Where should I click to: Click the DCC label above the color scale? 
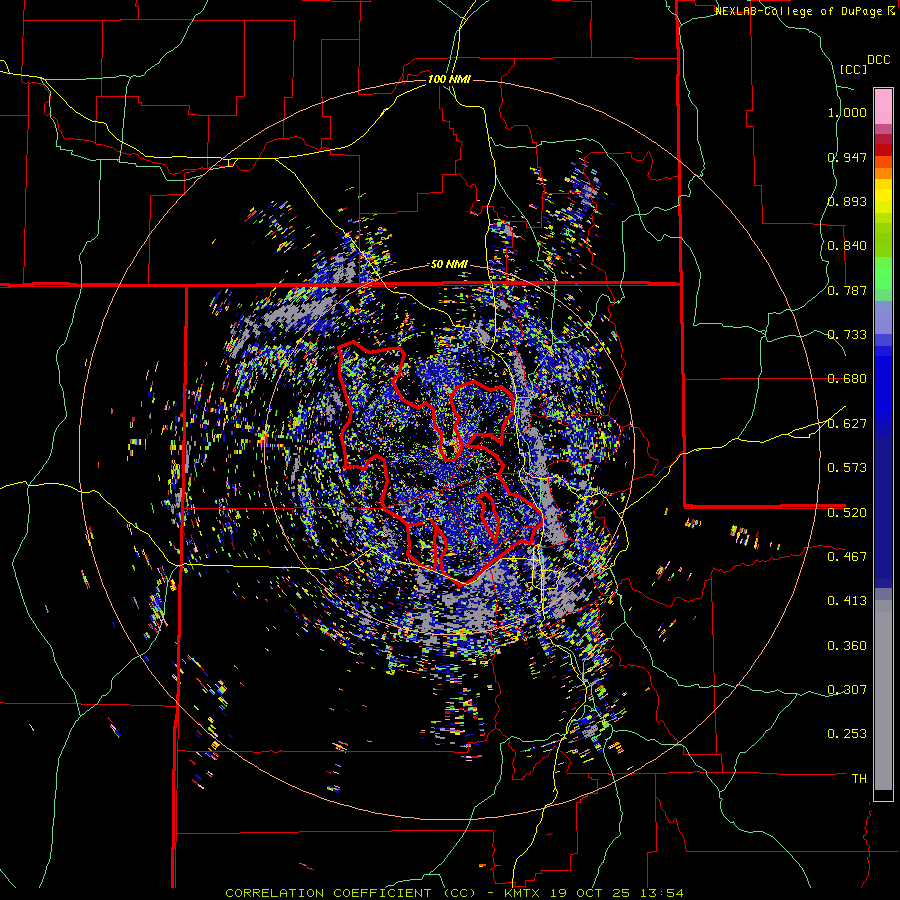click(x=879, y=60)
